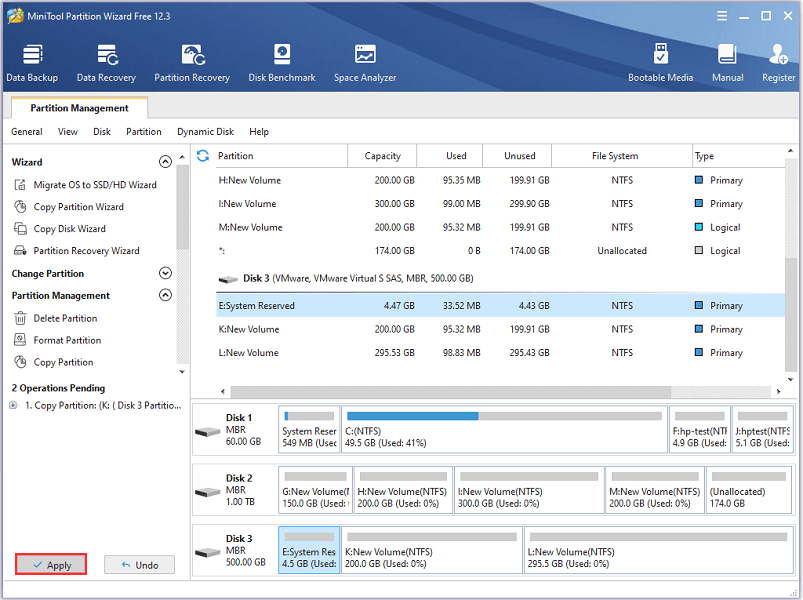Select the J:hptest block on Disk 1
The height and width of the screenshot is (600, 803).
pyautogui.click(x=763, y=430)
